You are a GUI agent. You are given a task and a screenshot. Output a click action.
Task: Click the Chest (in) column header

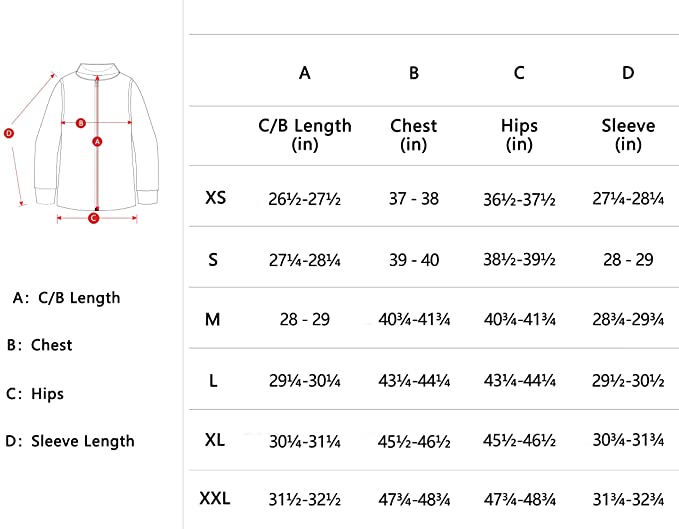(414, 135)
